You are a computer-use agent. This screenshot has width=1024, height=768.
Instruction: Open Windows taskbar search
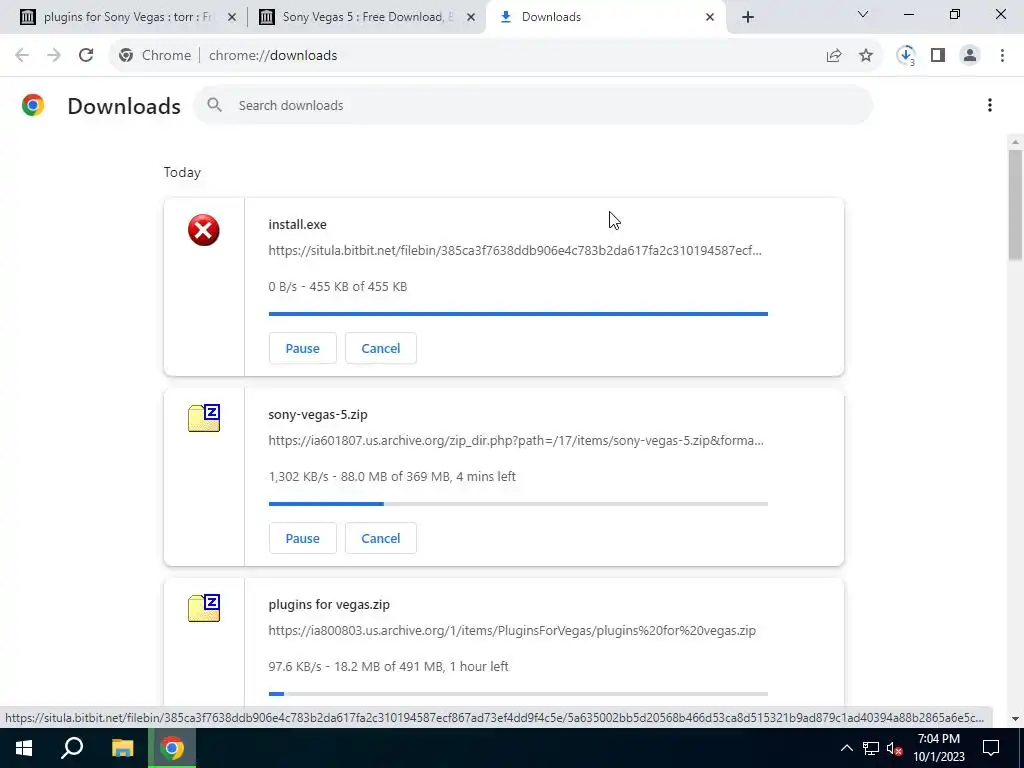(72, 748)
